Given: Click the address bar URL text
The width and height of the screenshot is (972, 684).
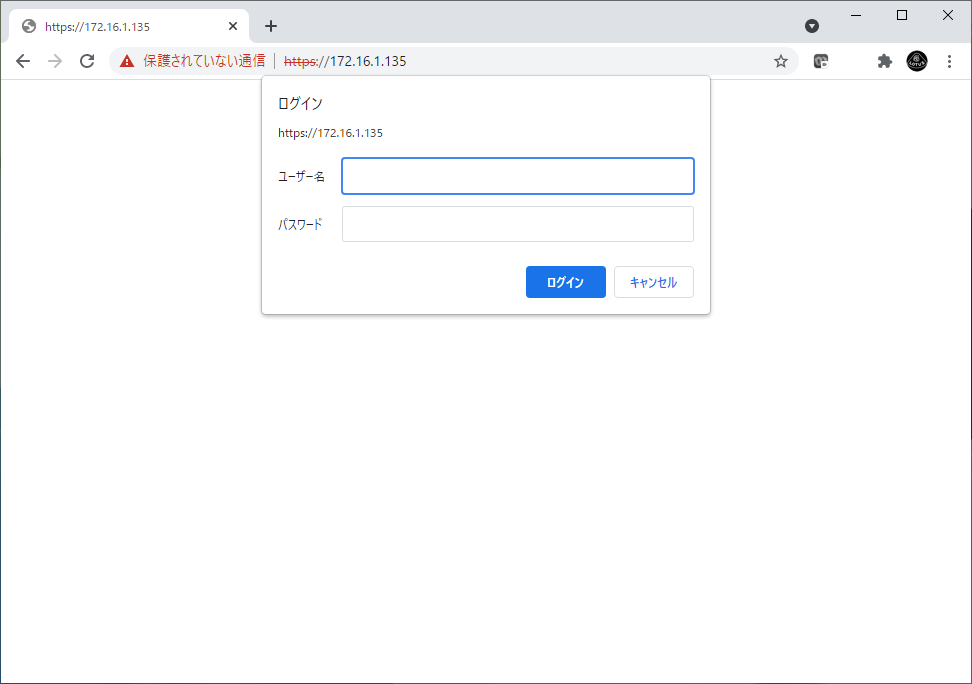Looking at the screenshot, I should click(x=367, y=61).
